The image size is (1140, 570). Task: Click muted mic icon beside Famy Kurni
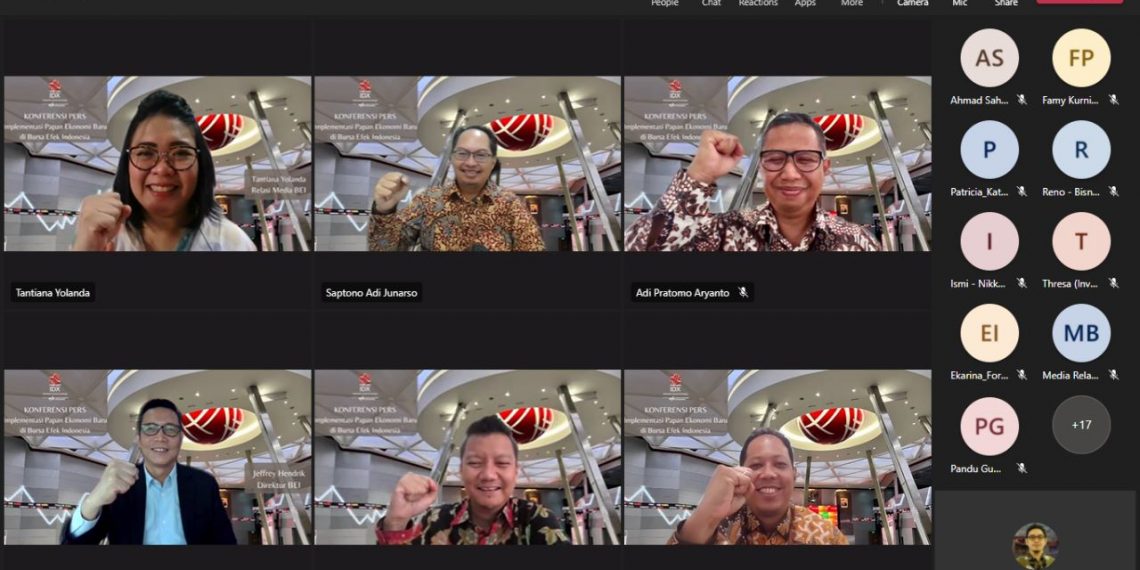point(1113,100)
